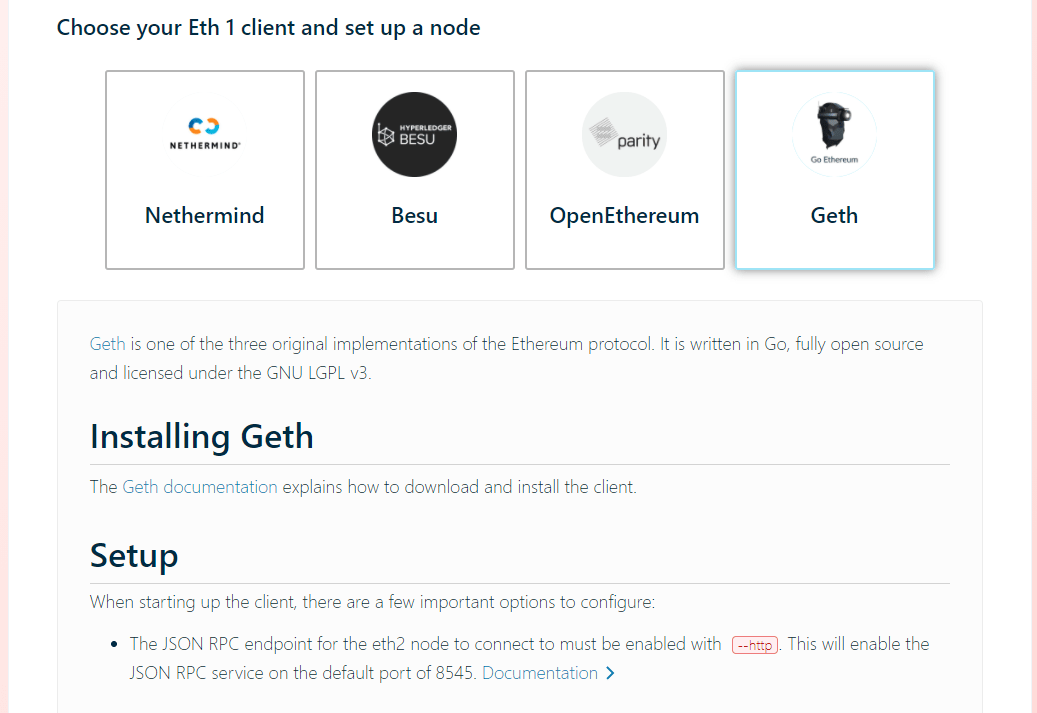Click the --http code snippet

coord(755,645)
